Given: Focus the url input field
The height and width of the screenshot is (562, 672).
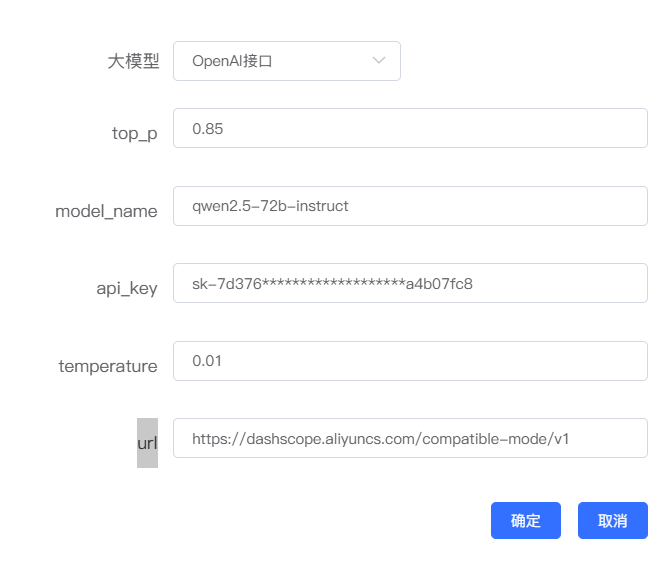Looking at the screenshot, I should tap(410, 438).
